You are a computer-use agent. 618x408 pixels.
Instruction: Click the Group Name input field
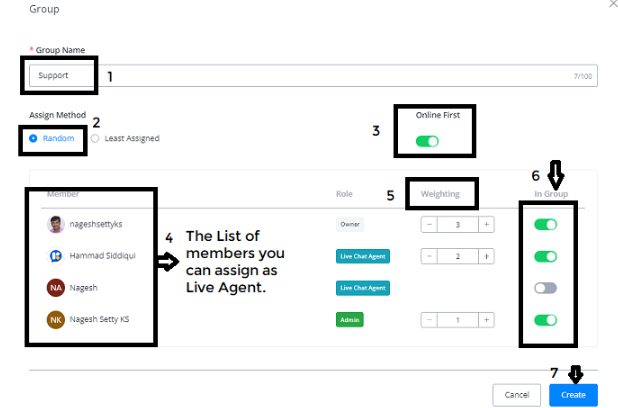coord(300,76)
